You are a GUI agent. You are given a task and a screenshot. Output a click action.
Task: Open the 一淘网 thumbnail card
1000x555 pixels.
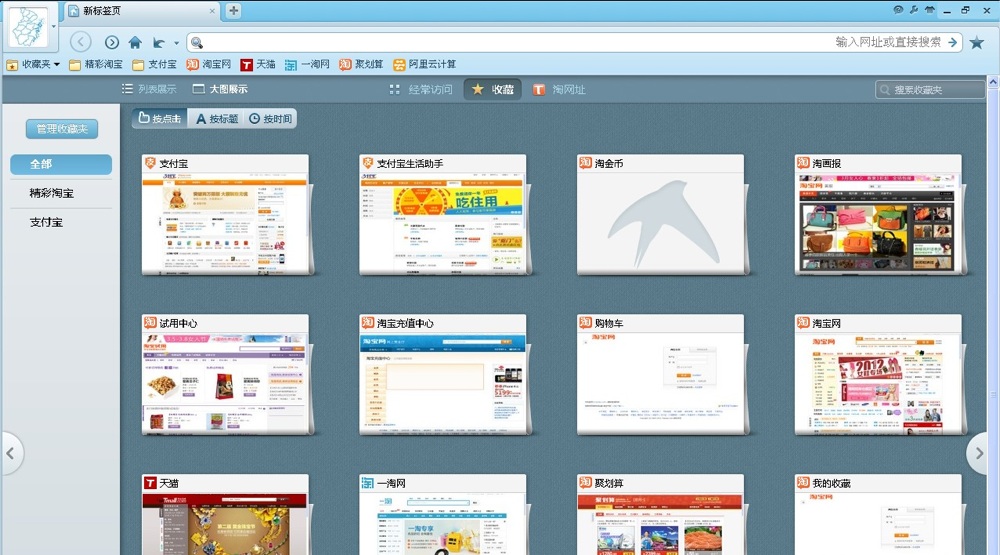(443, 515)
